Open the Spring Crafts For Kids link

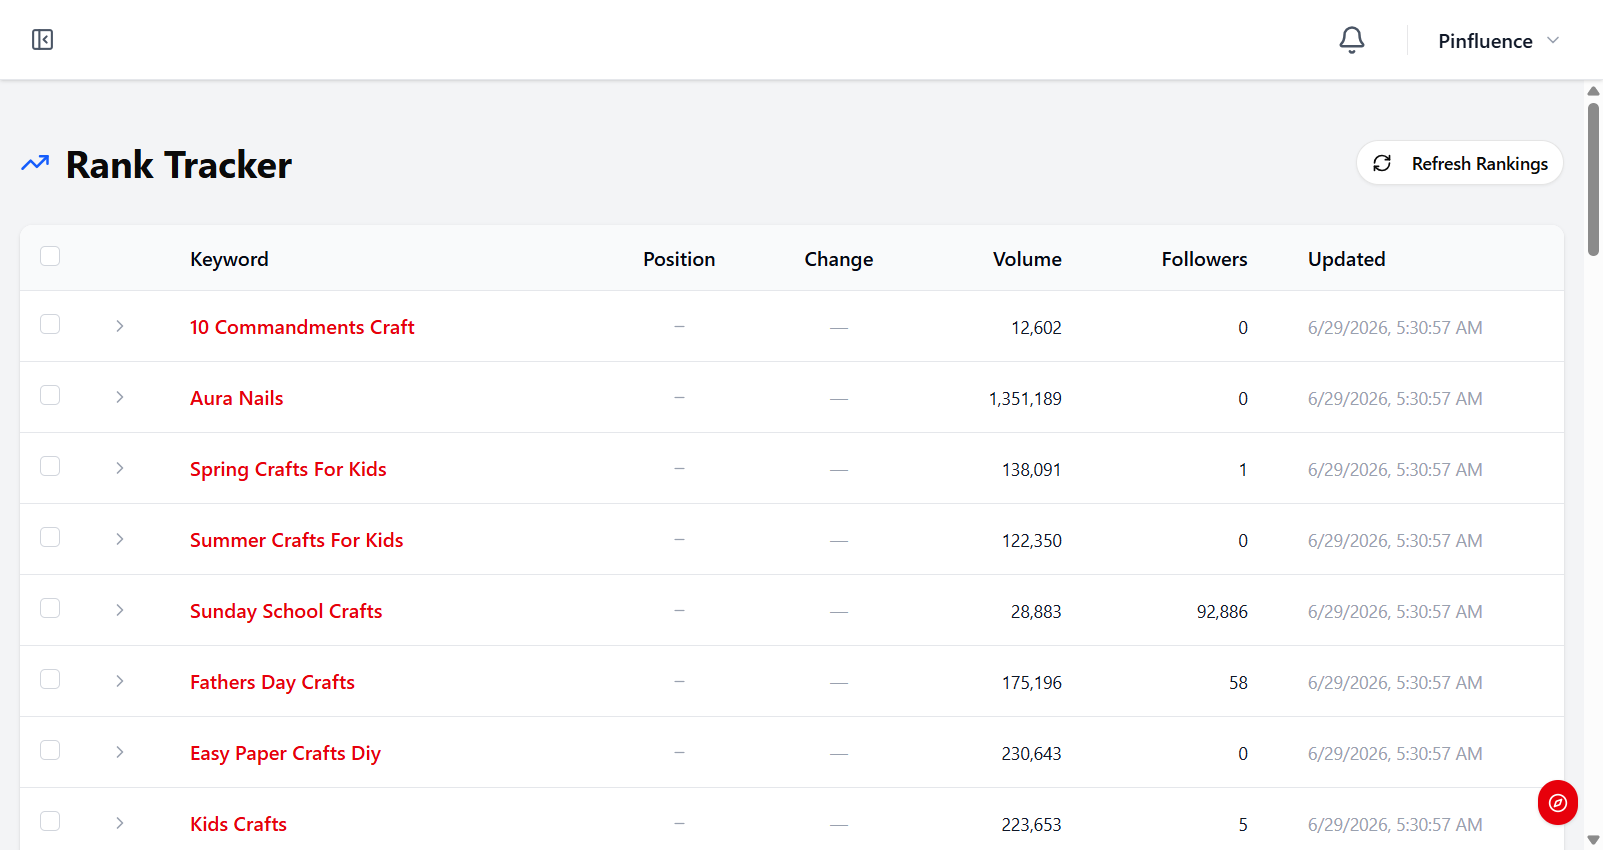click(x=288, y=469)
